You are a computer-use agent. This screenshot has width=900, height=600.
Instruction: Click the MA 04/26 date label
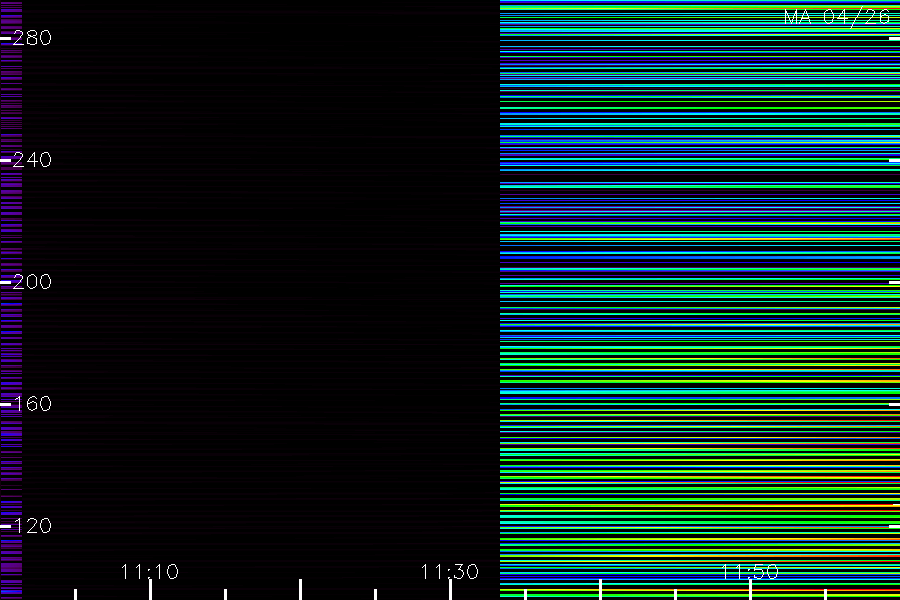point(837,17)
